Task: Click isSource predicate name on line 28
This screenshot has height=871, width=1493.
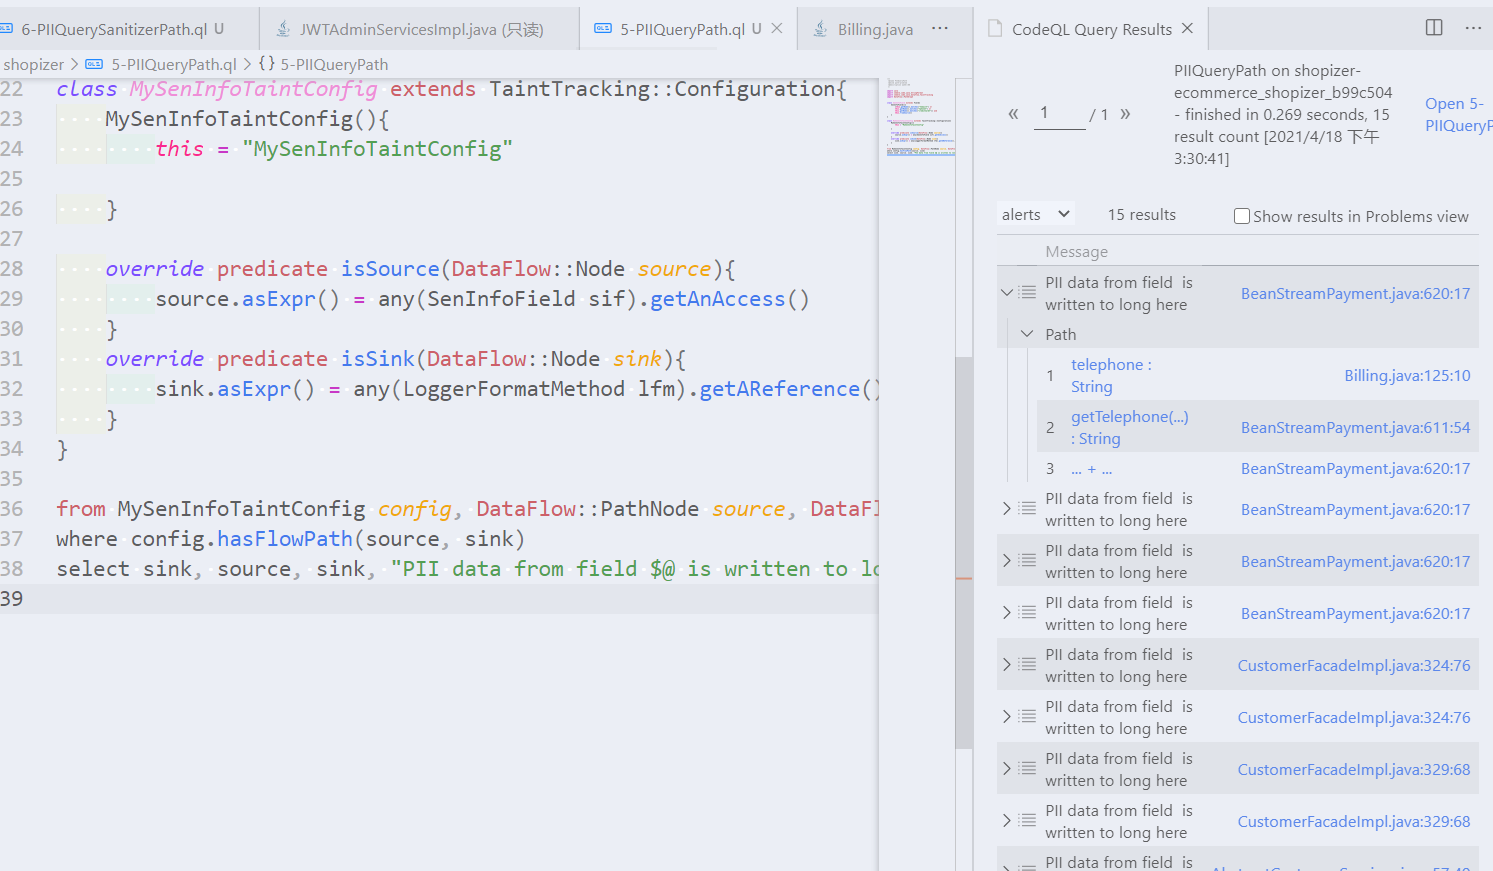Action: tap(390, 269)
